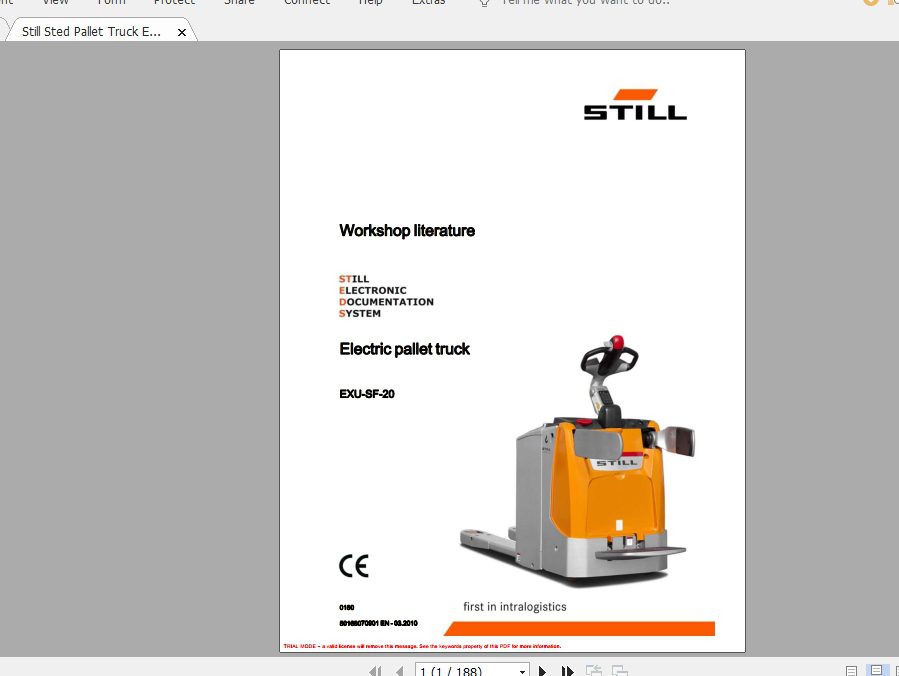Click the Tell me what you want to do box

coord(585,2)
